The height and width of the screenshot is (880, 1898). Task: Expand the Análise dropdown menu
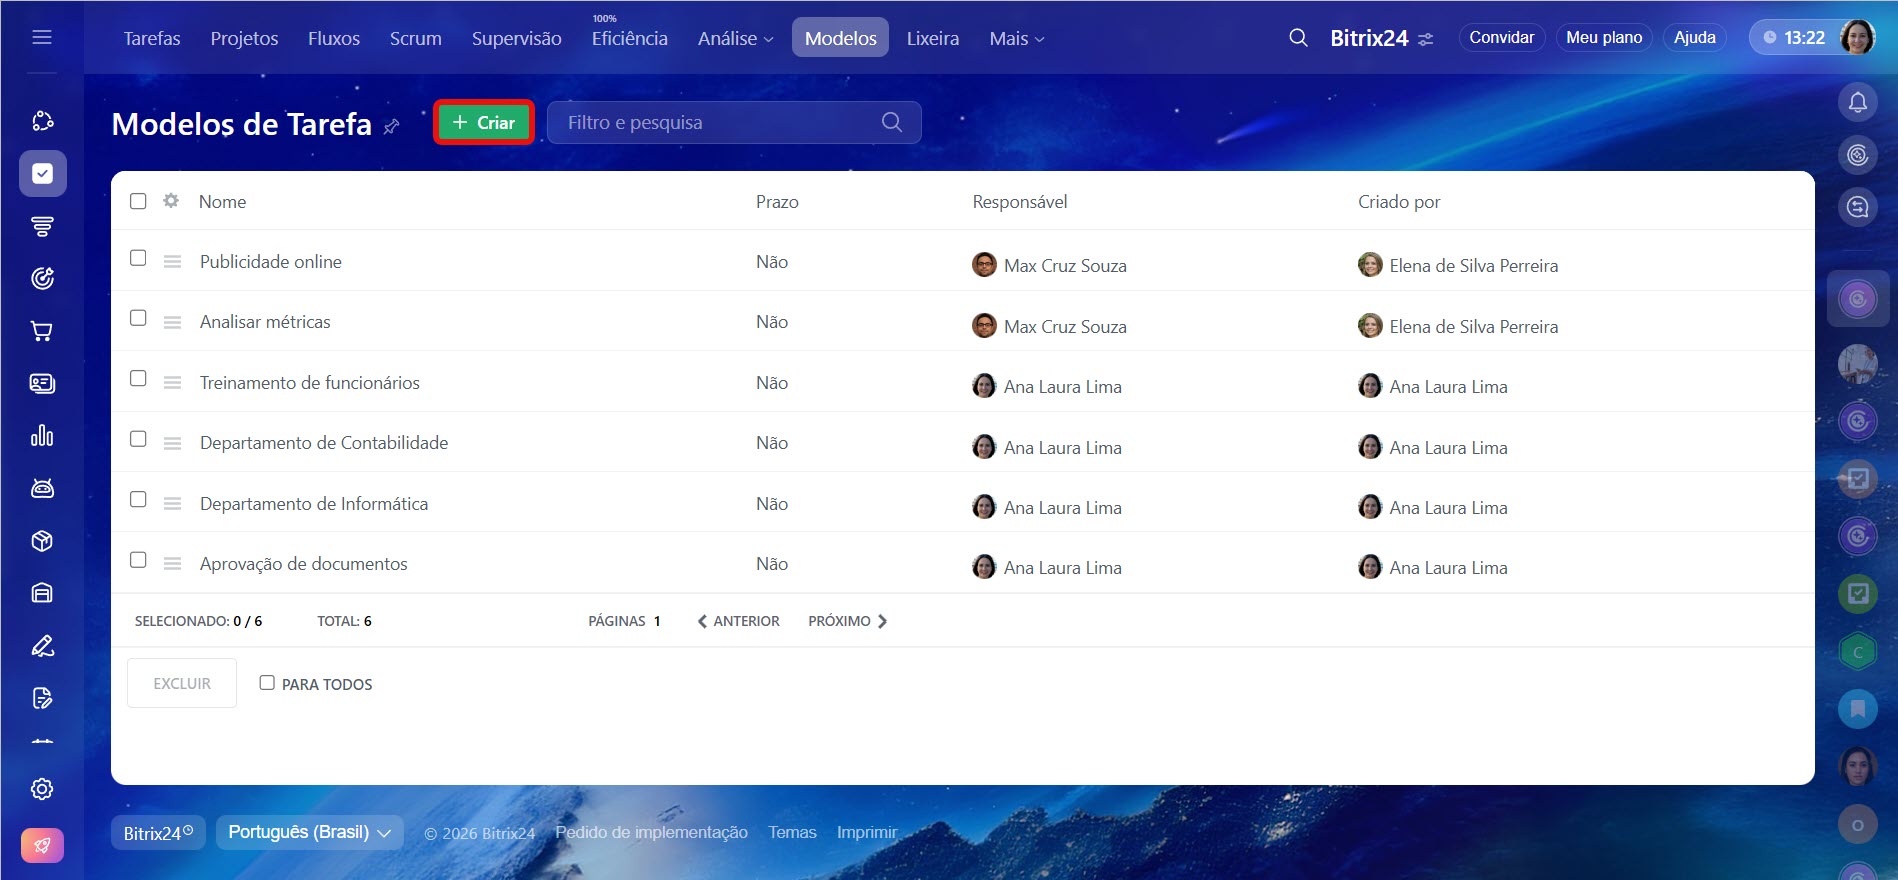pyautogui.click(x=735, y=39)
